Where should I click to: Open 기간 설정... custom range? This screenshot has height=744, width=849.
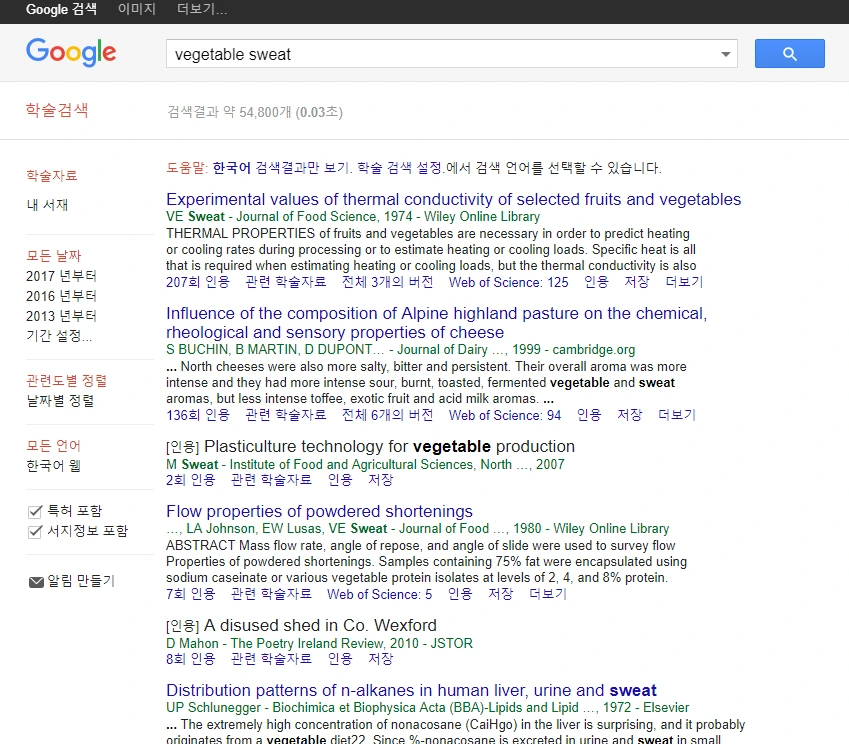pos(59,336)
